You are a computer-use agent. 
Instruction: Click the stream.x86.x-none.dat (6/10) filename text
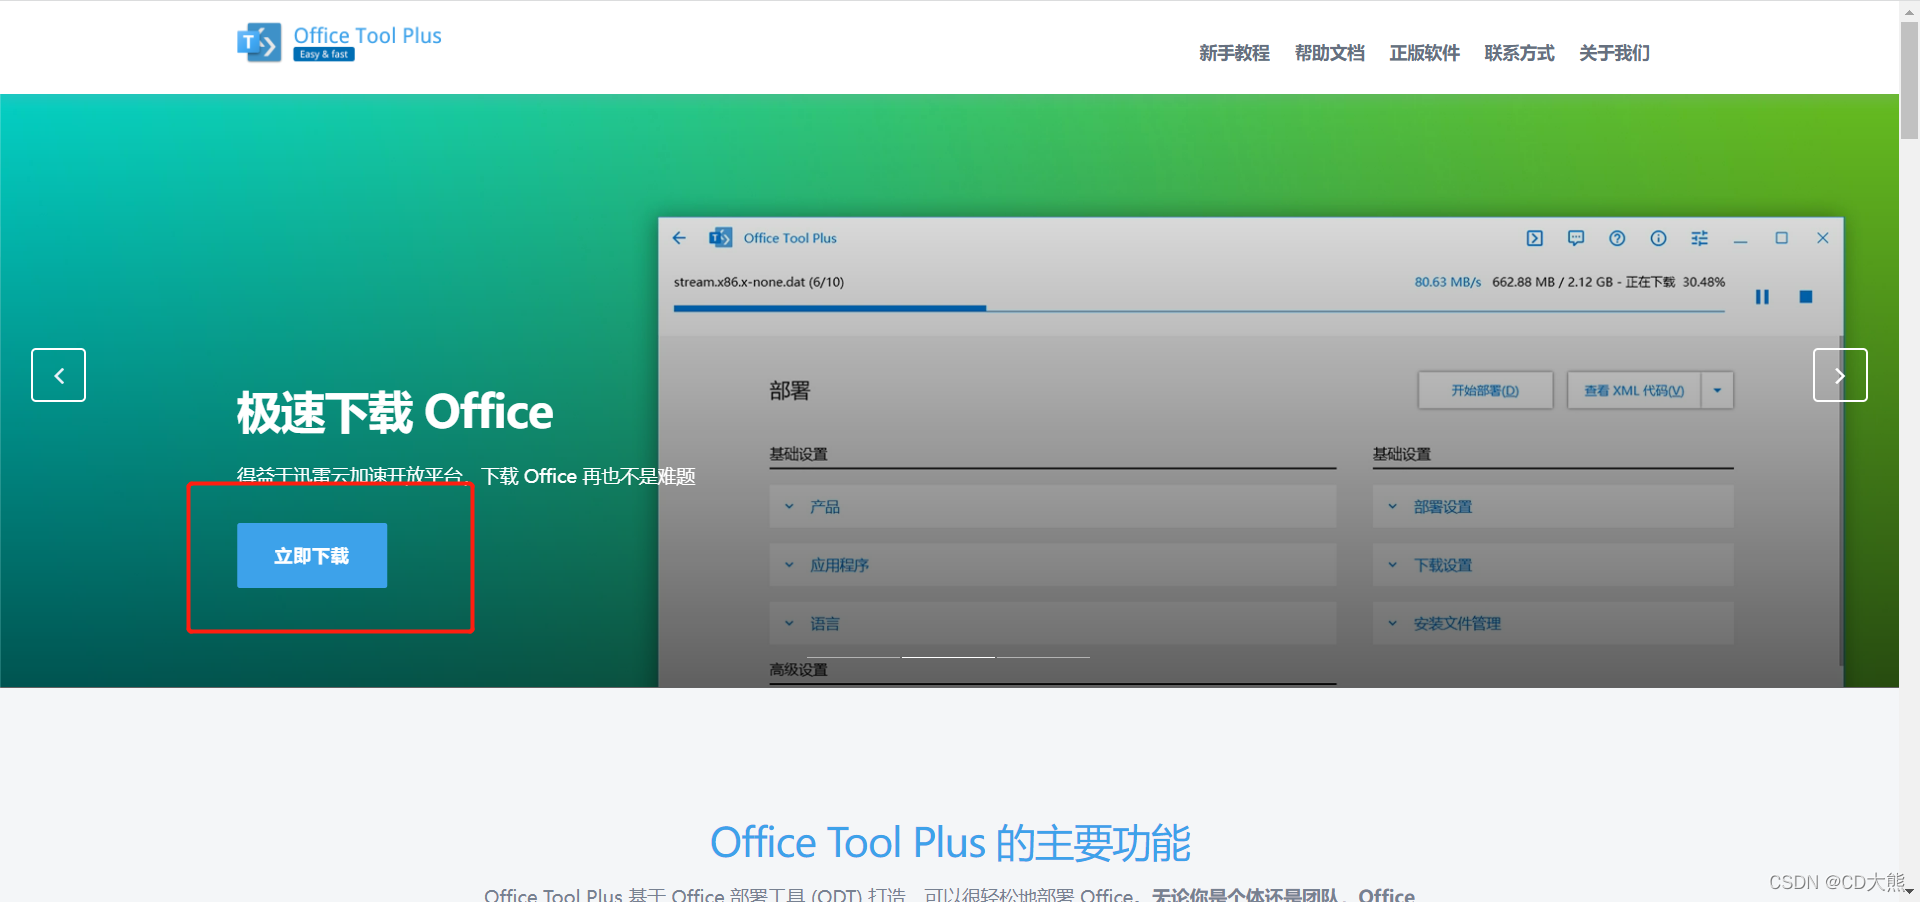[x=759, y=282]
